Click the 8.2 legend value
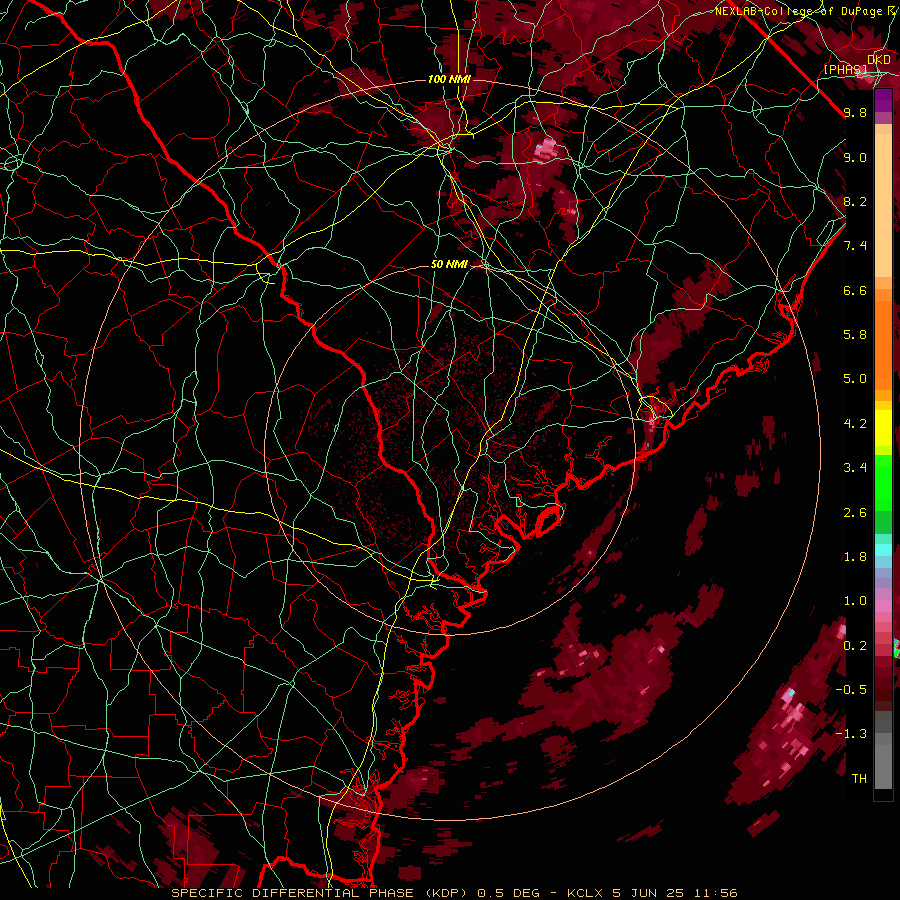The image size is (900, 900). click(x=855, y=201)
